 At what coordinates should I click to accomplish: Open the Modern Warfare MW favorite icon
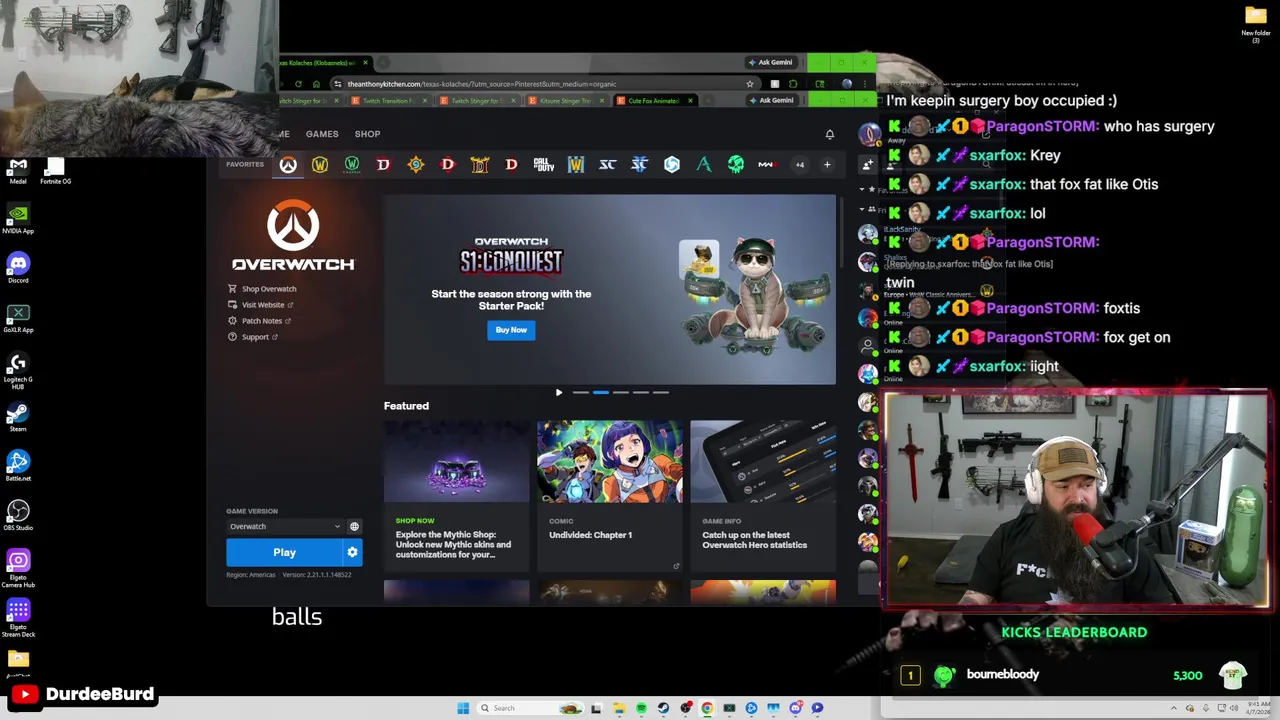tap(767, 165)
